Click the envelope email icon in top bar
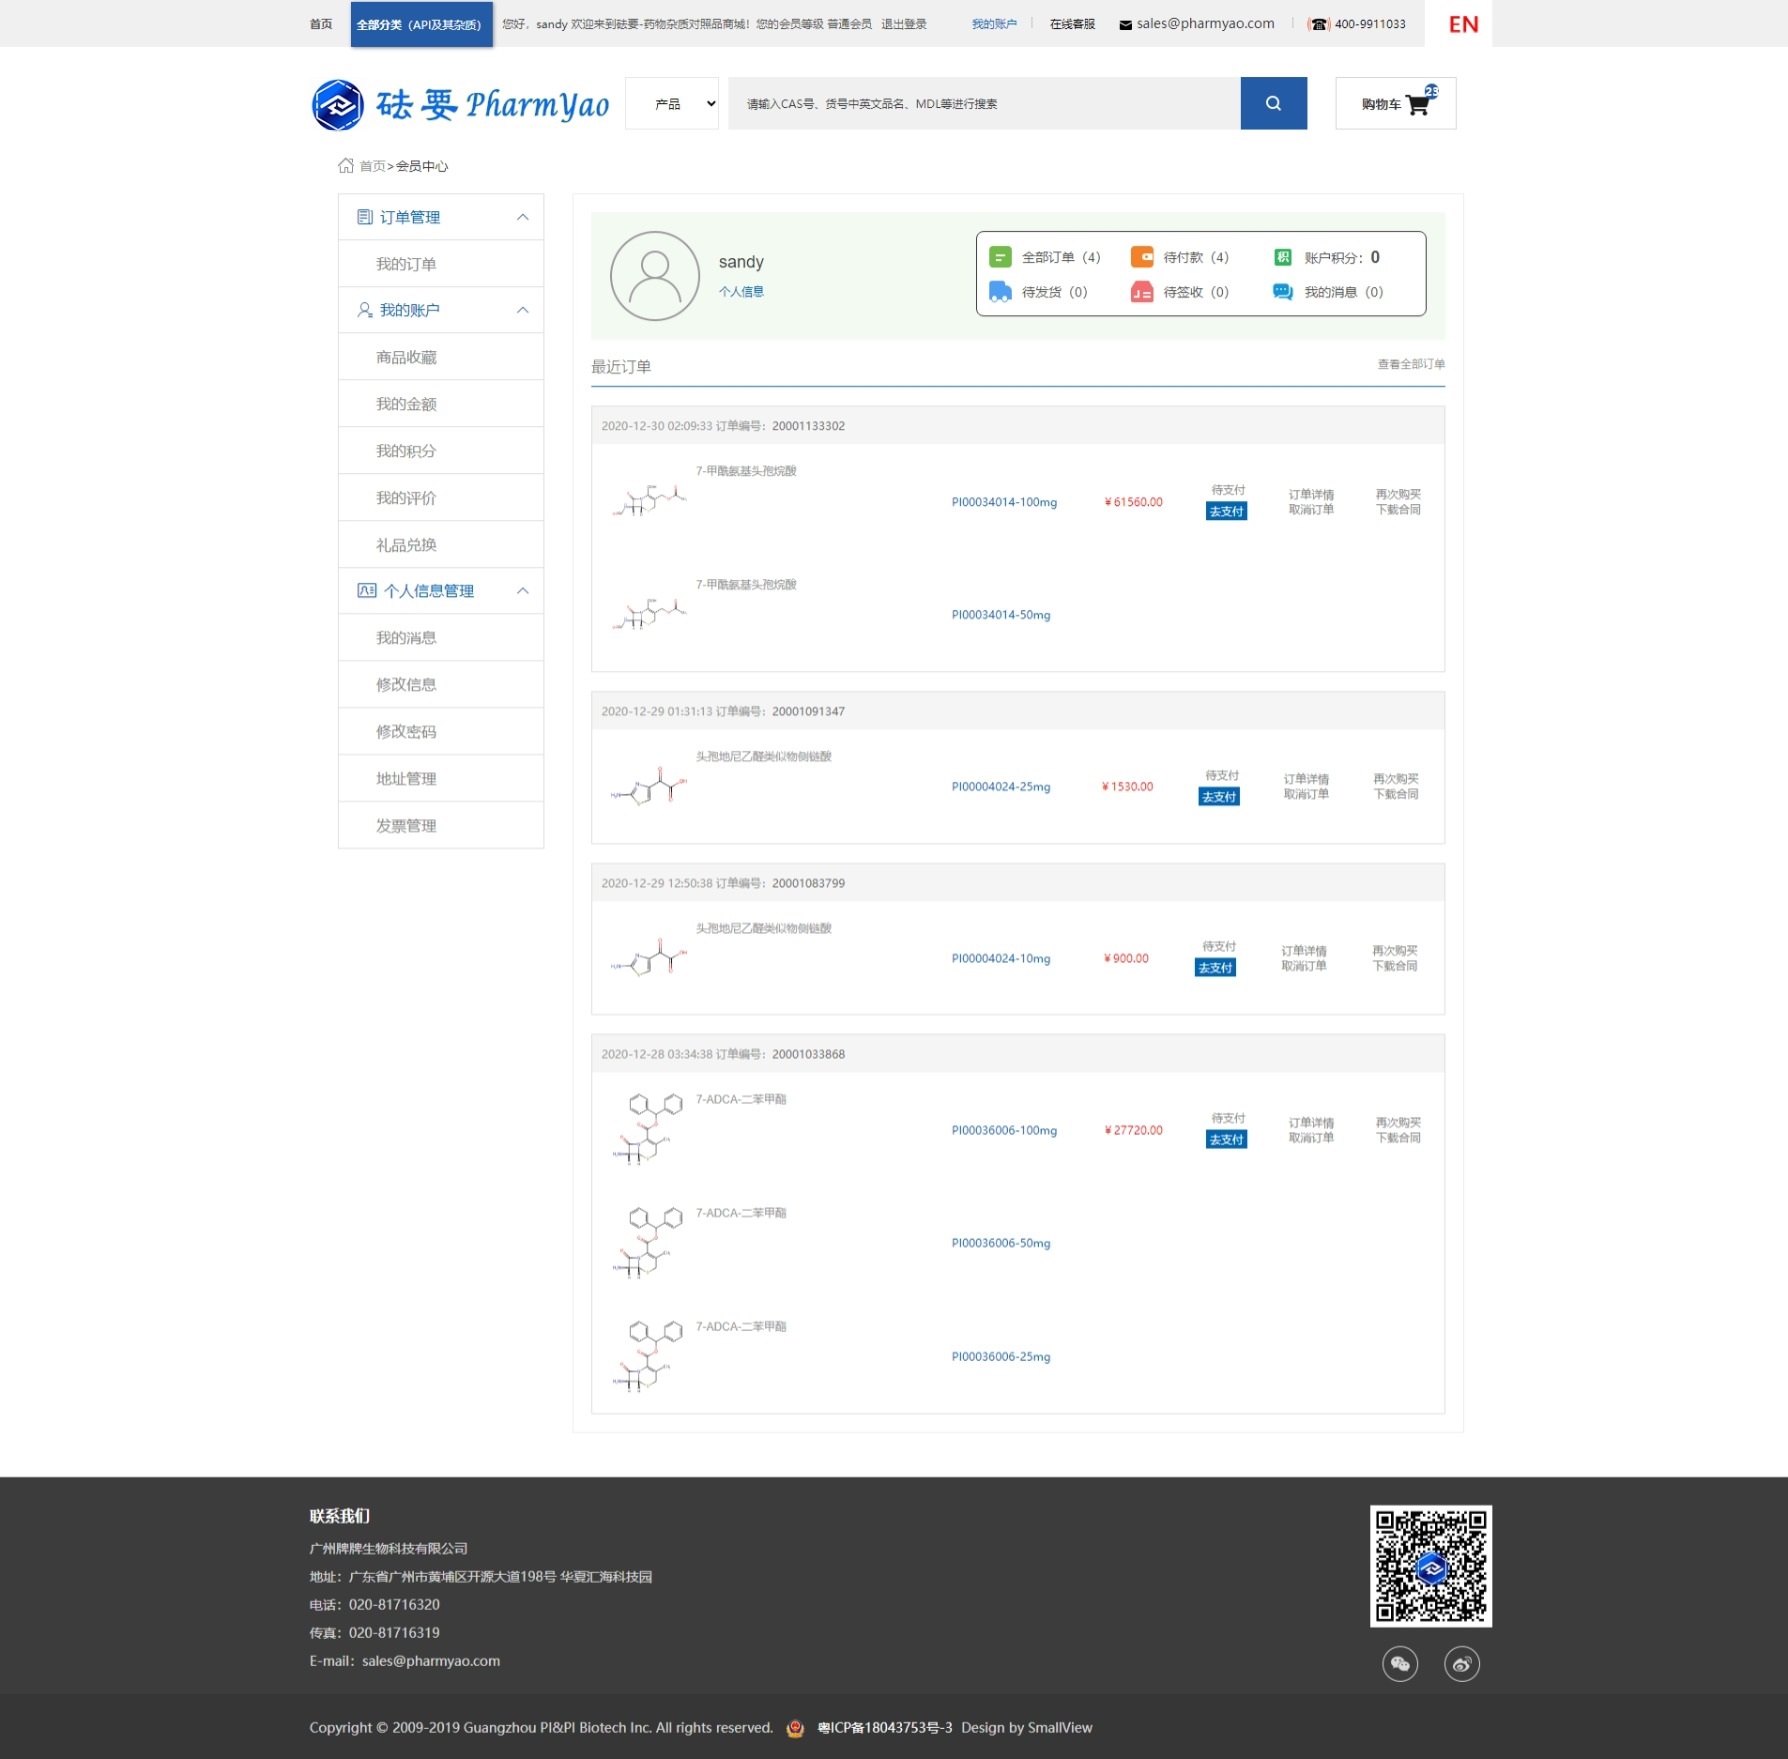 pos(1126,25)
